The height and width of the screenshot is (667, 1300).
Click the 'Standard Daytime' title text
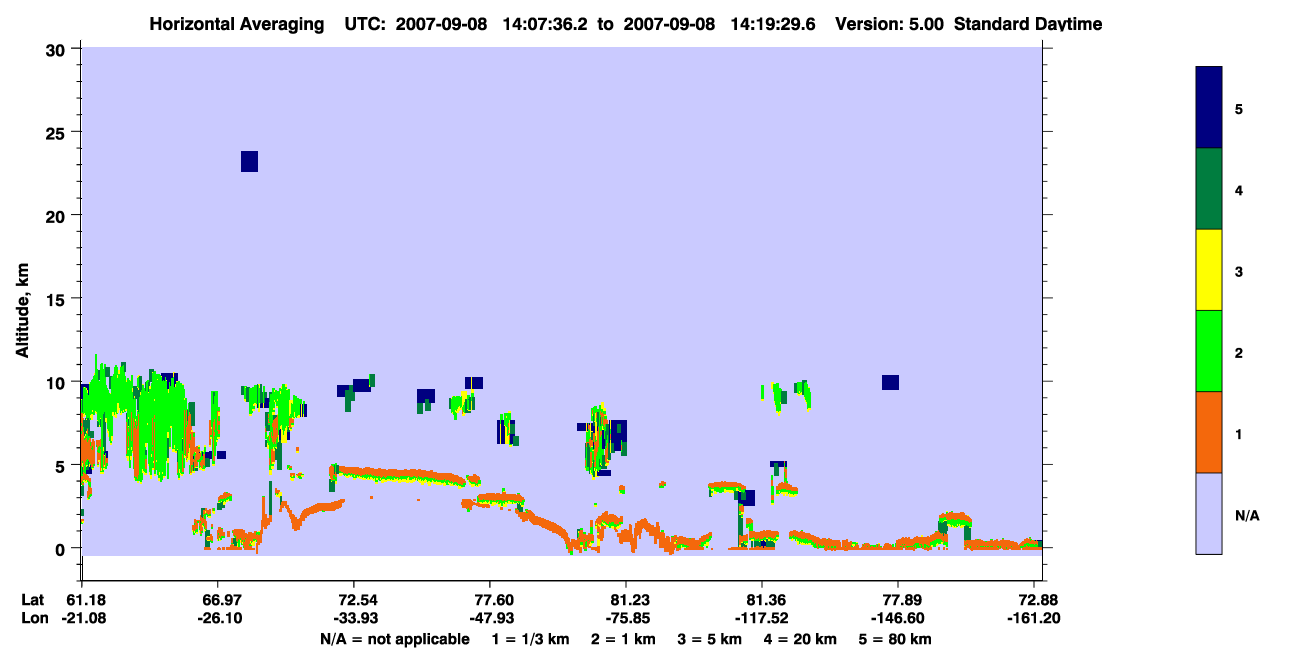(x=1028, y=24)
